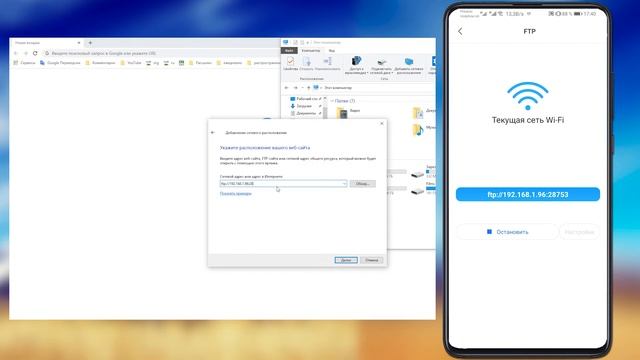The height and width of the screenshot is (360, 640).
Task: Open the Показать примеры link
Action: coord(236,194)
